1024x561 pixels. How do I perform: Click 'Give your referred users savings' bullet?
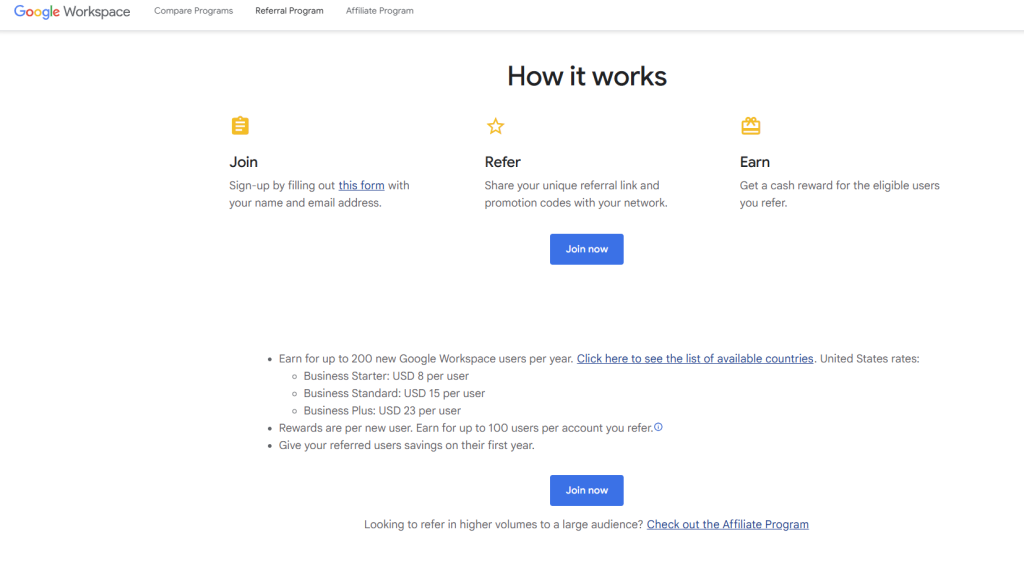(x=406, y=445)
